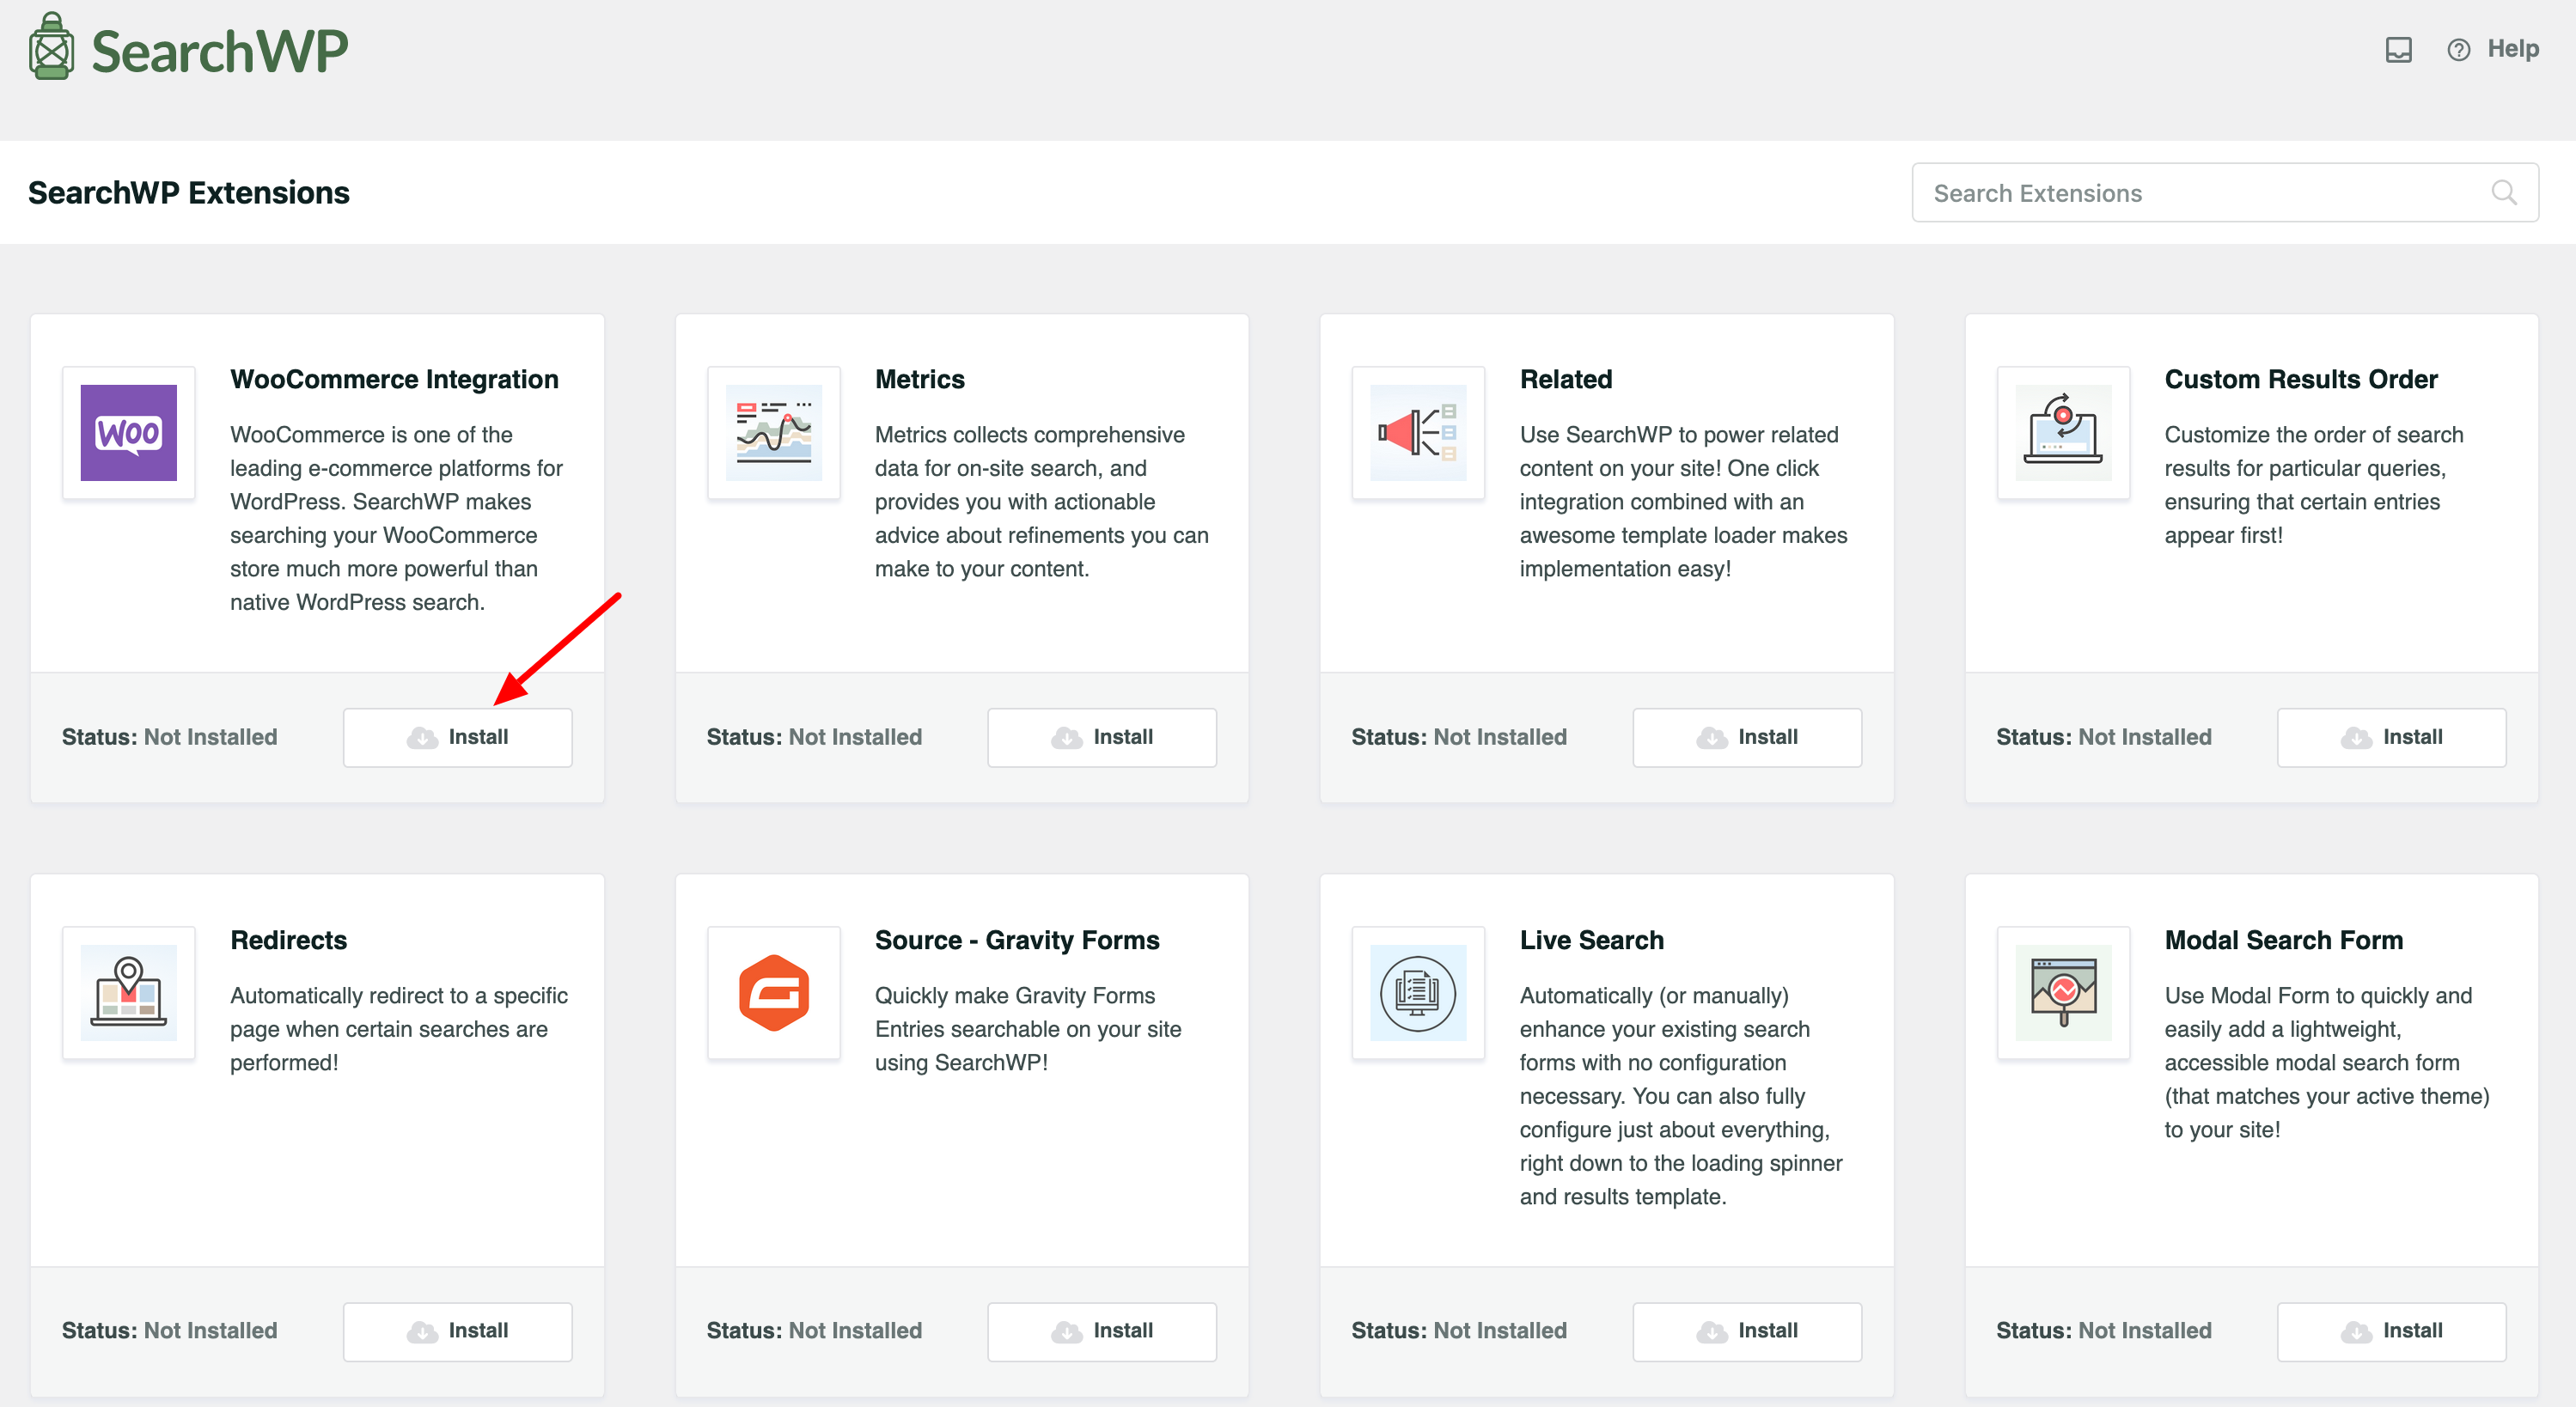Click the Metrics description paragraph
This screenshot has height=1407, width=2576.
(x=1041, y=502)
